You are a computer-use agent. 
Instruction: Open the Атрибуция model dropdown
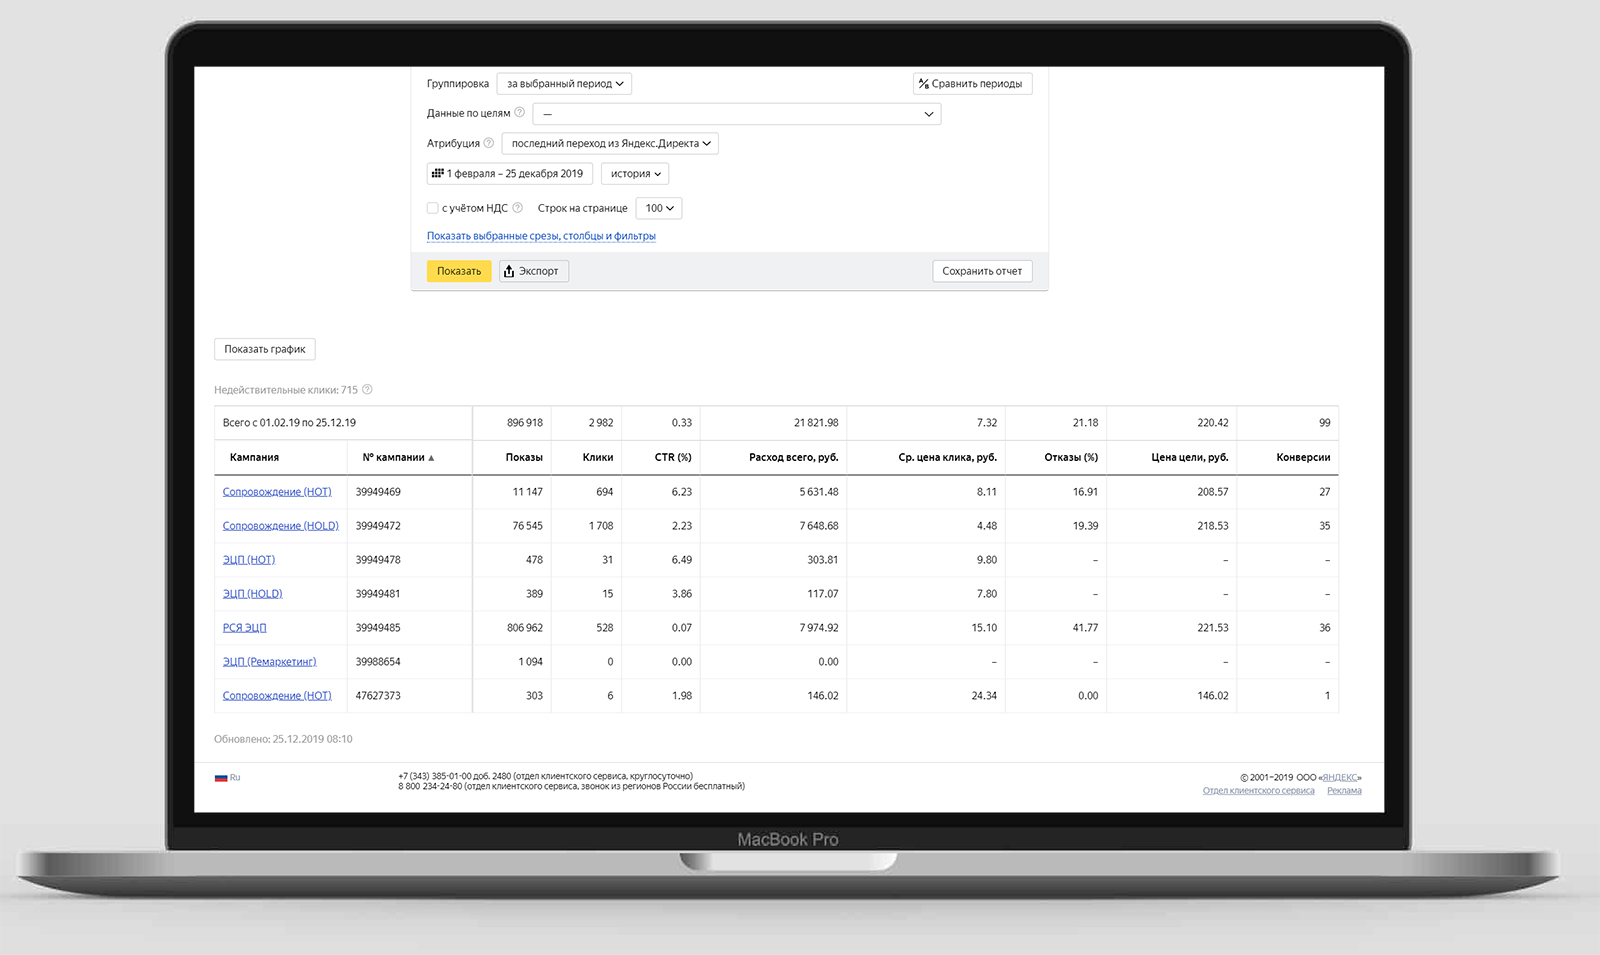pyautogui.click(x=610, y=144)
